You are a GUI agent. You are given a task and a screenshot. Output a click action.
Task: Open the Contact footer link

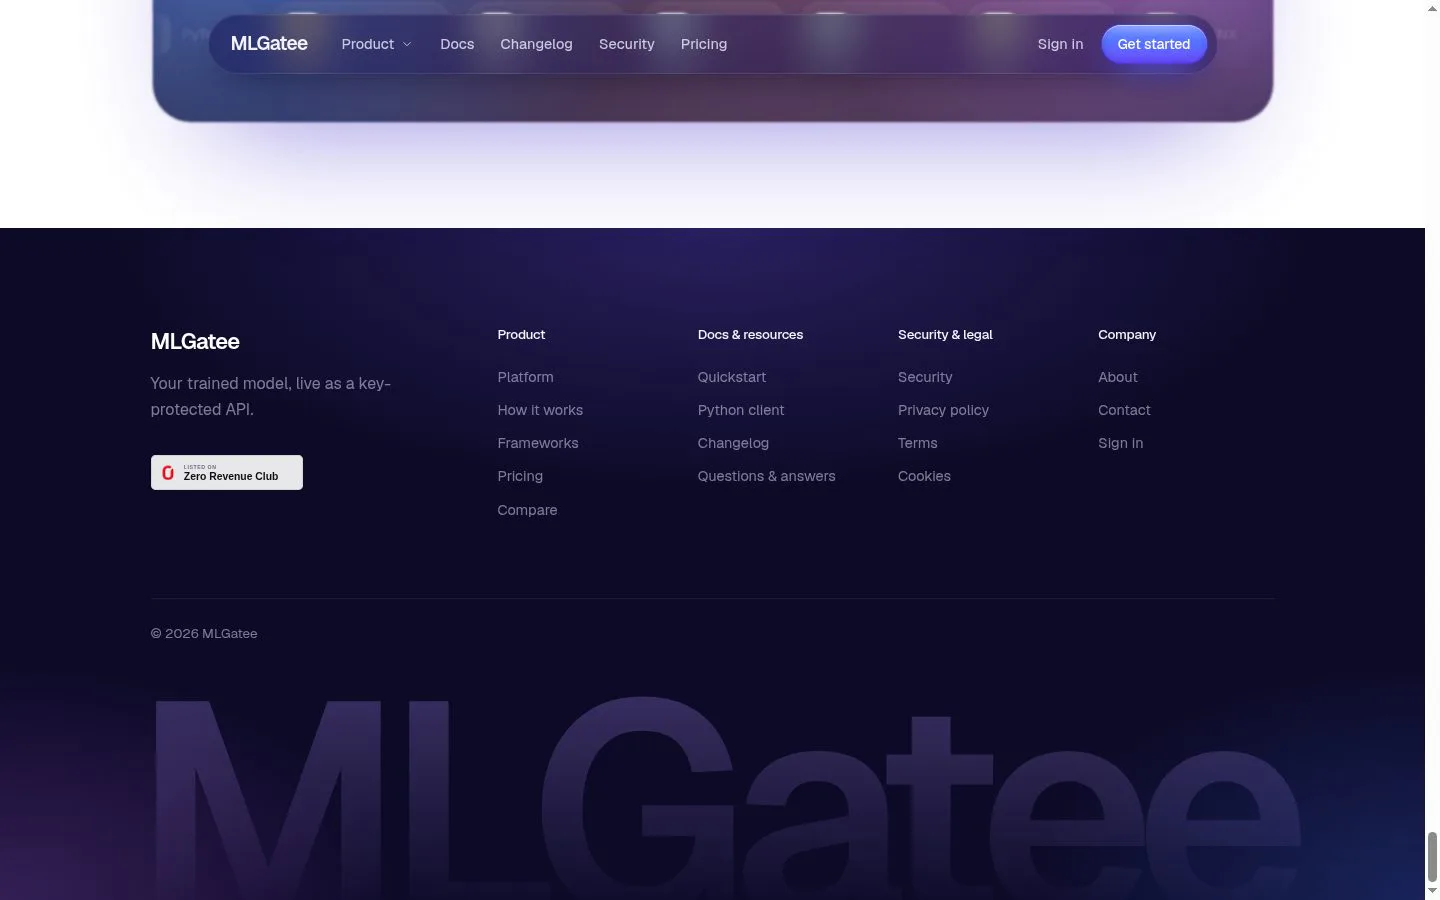pyautogui.click(x=1124, y=410)
